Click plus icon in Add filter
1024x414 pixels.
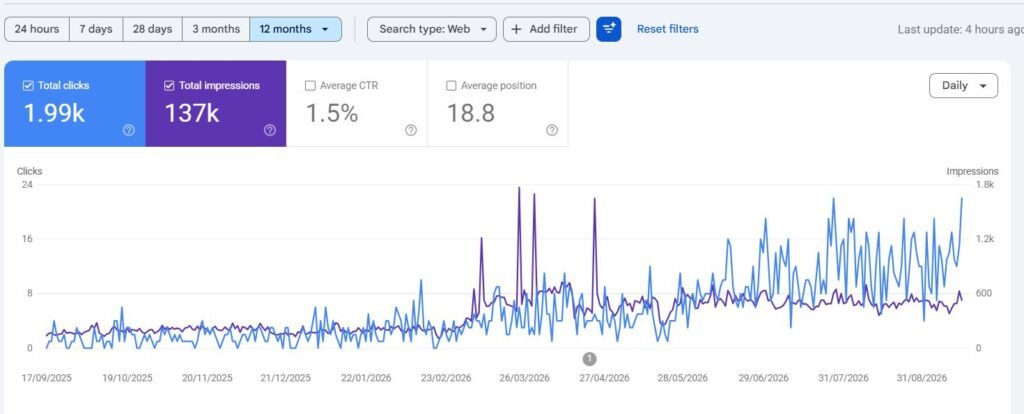(x=517, y=29)
